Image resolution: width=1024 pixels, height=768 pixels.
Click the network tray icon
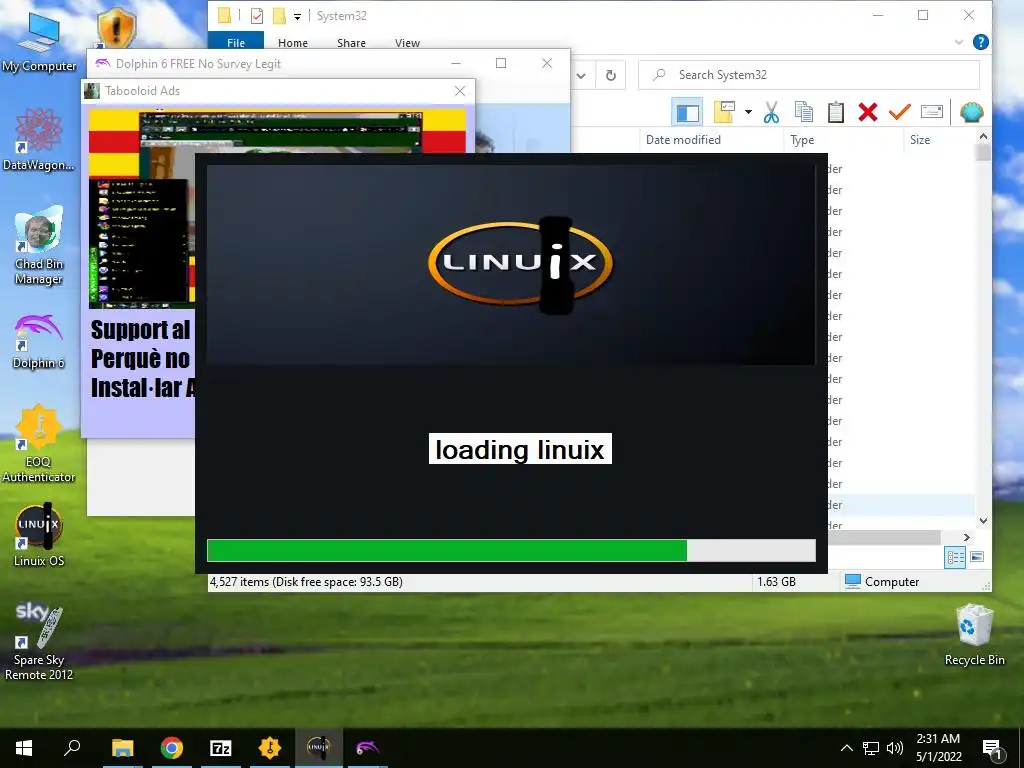point(871,748)
